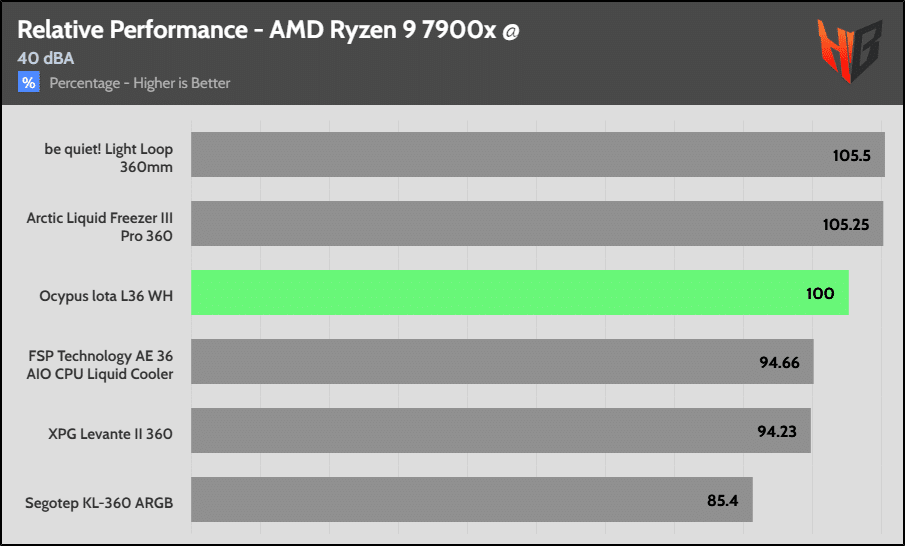The width and height of the screenshot is (905, 546).
Task: Click the HB logo in header
Action: (x=850, y=51)
